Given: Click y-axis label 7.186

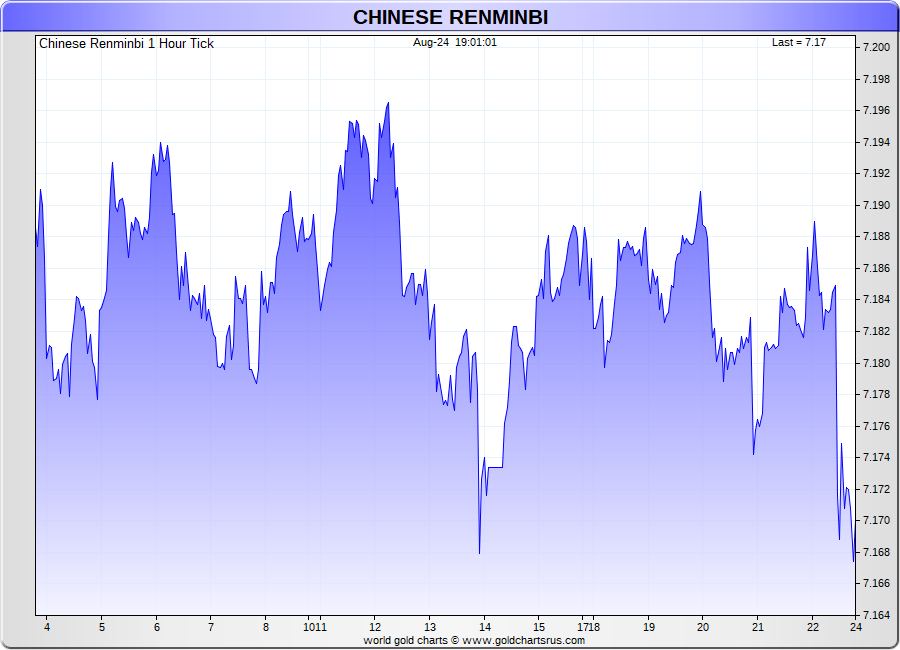Looking at the screenshot, I should (x=876, y=268).
